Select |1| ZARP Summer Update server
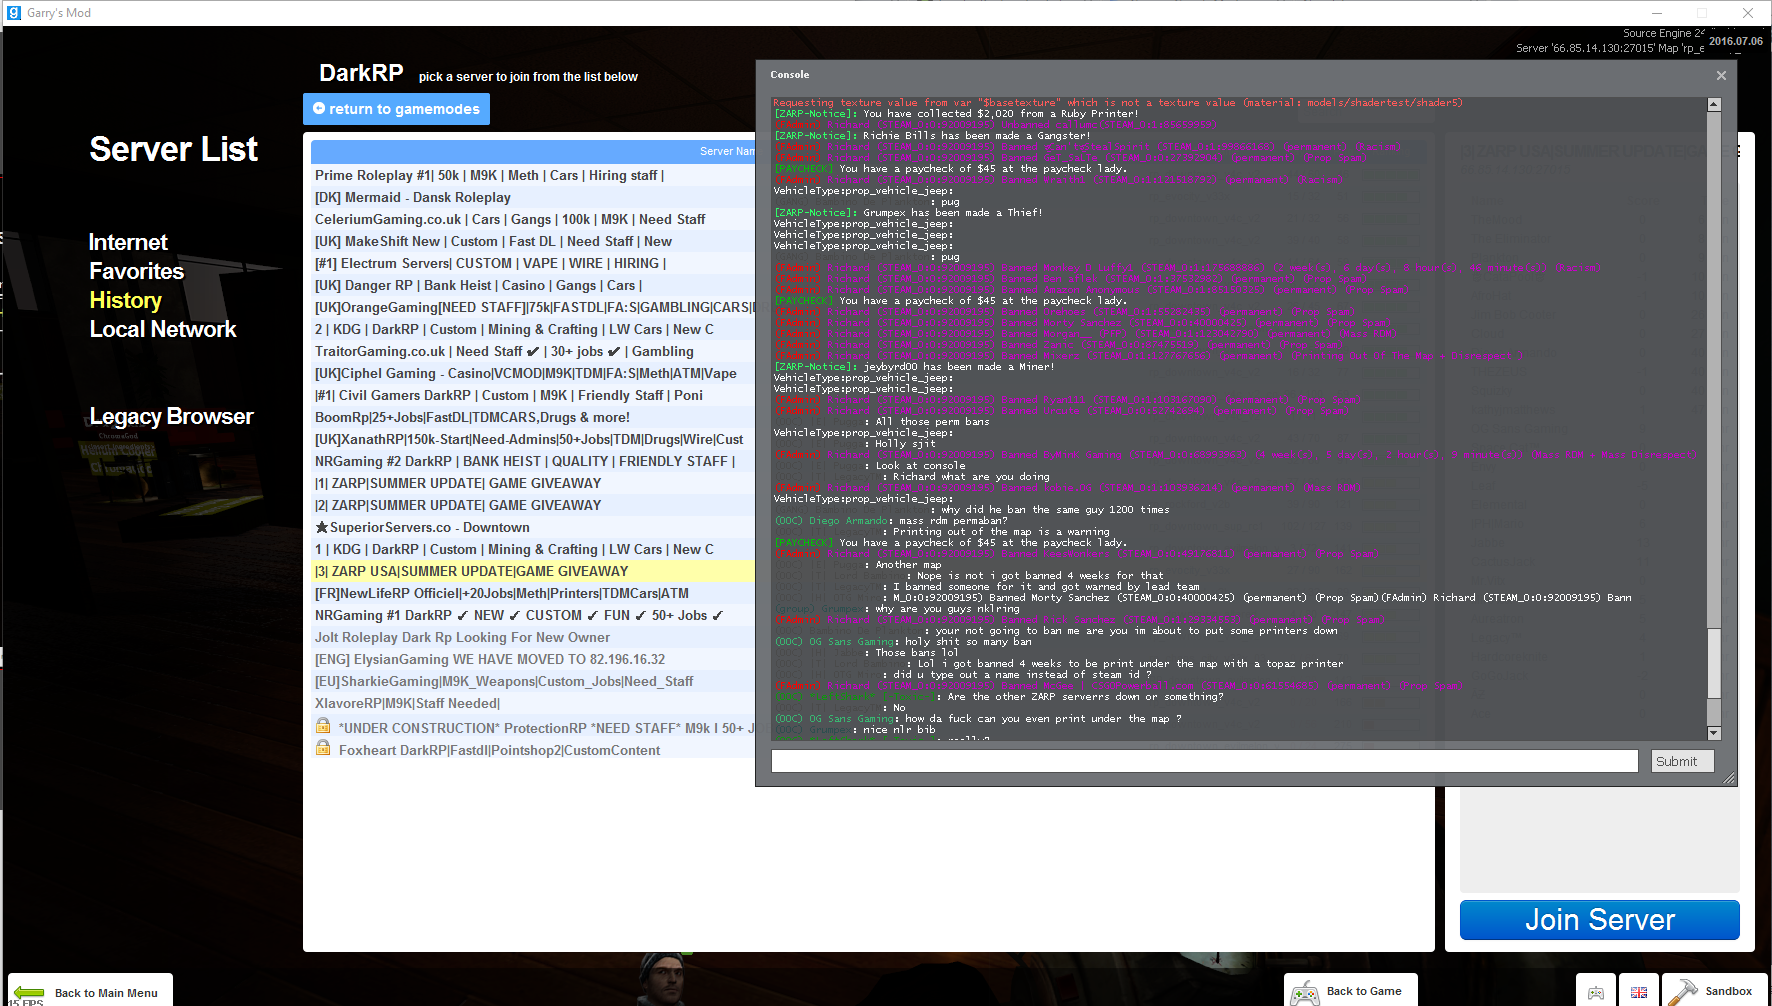This screenshot has width=1772, height=1006. [x=533, y=483]
